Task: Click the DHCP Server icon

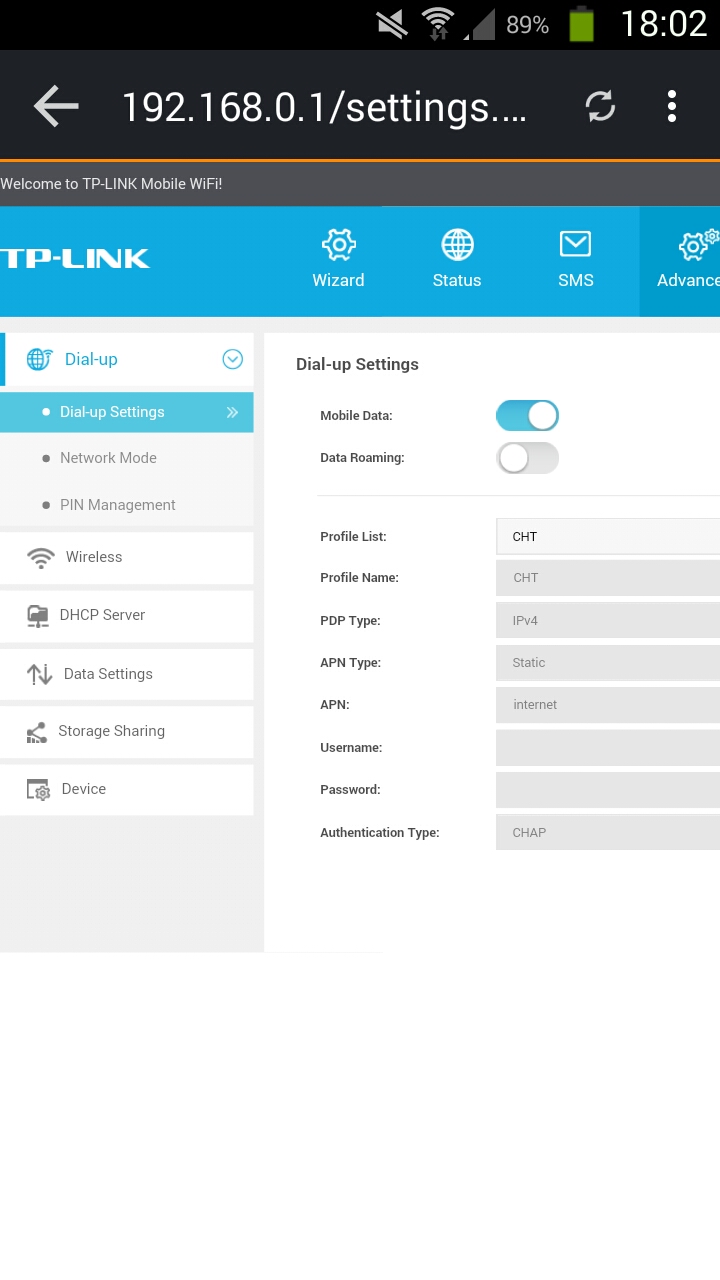Action: 38,616
